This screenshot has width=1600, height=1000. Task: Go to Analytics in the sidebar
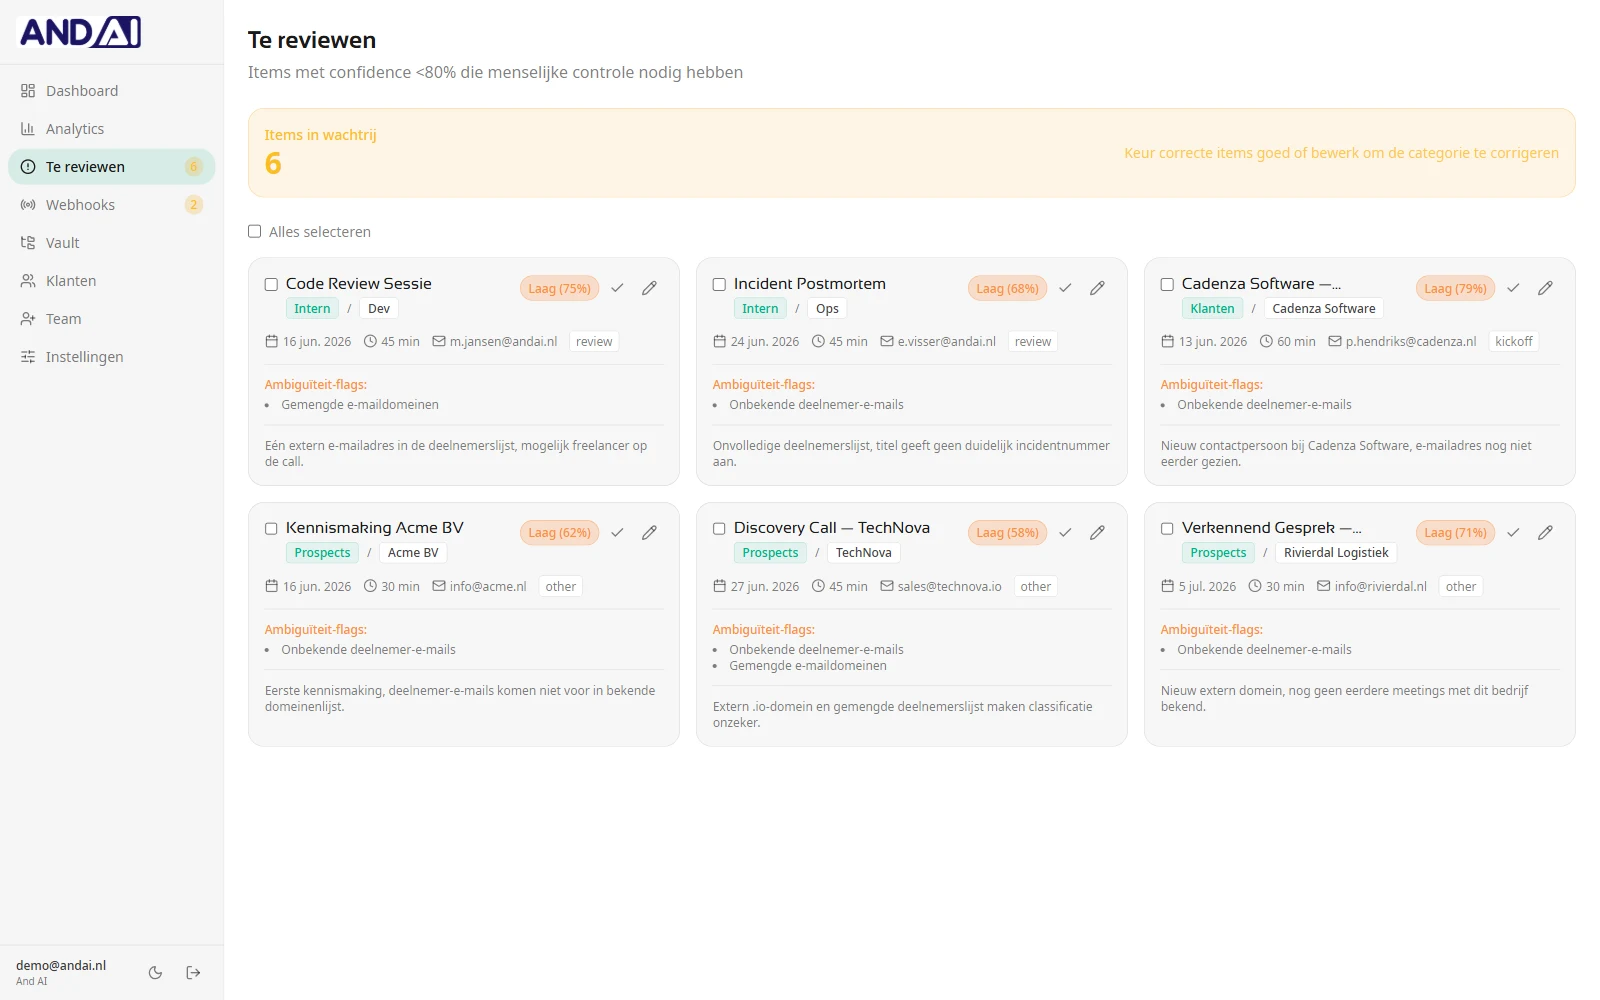coord(111,129)
